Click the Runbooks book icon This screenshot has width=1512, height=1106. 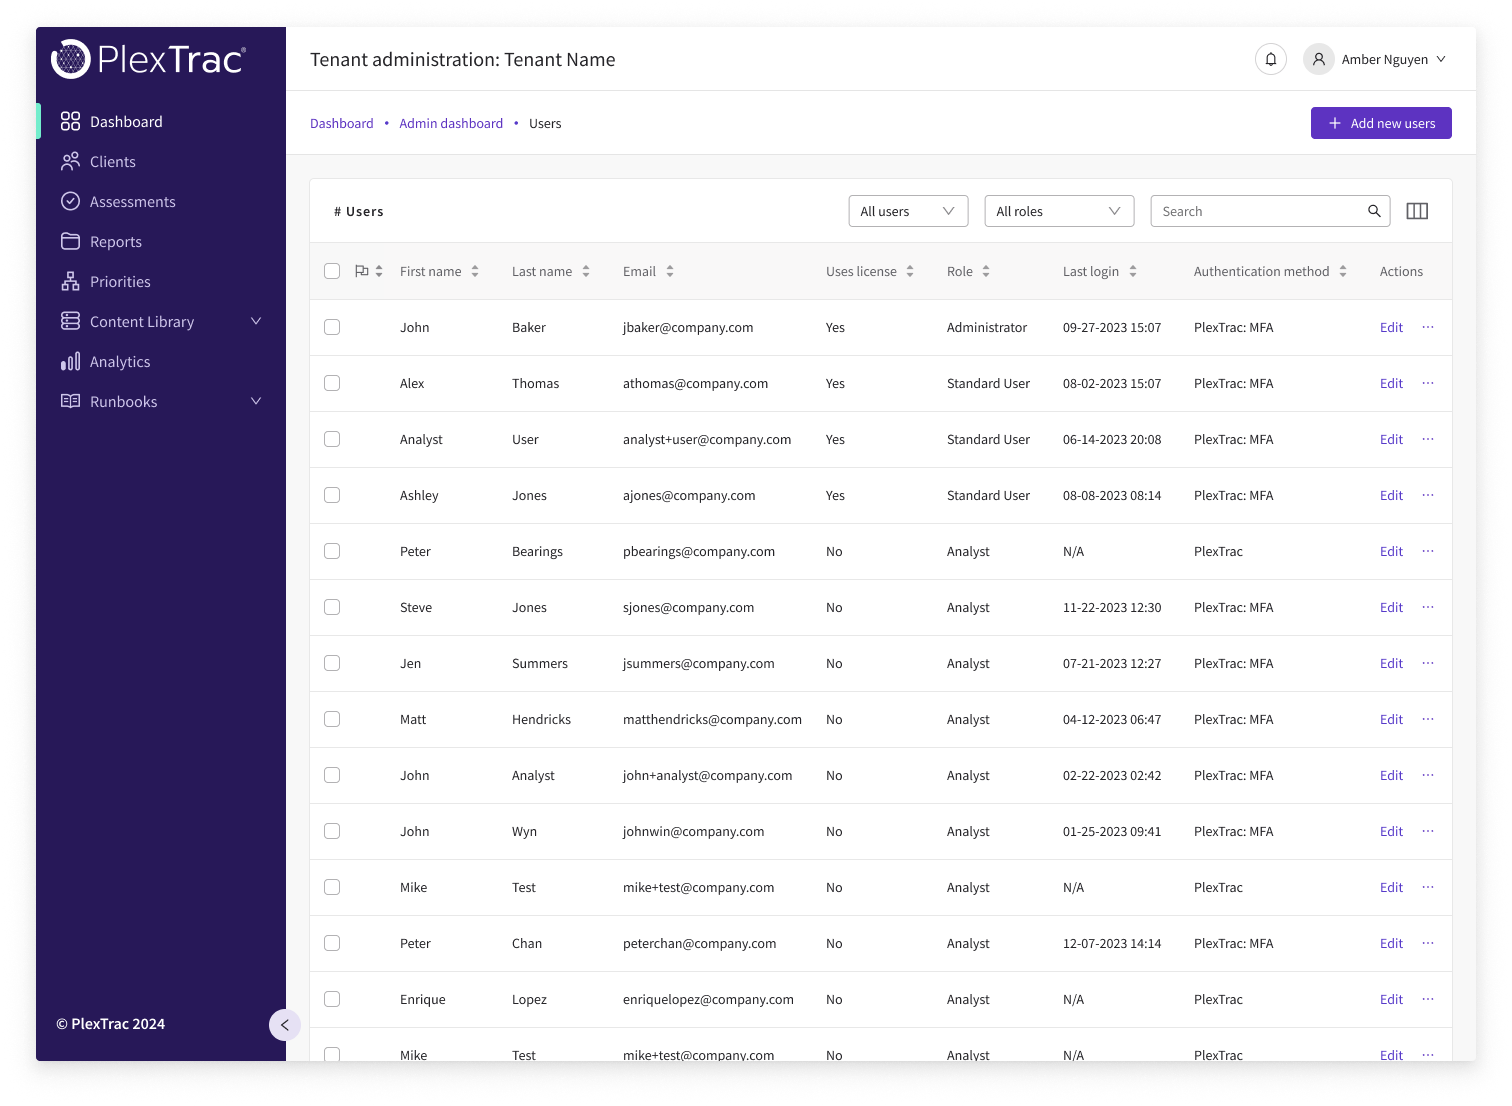click(x=70, y=401)
